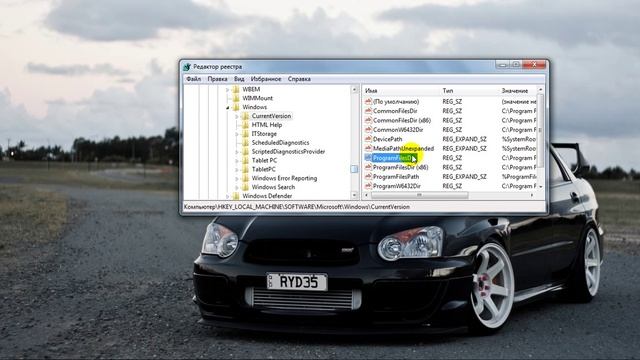The image size is (640, 360).
Task: Click the tree pane's scroll-up arrow
Action: tap(354, 89)
